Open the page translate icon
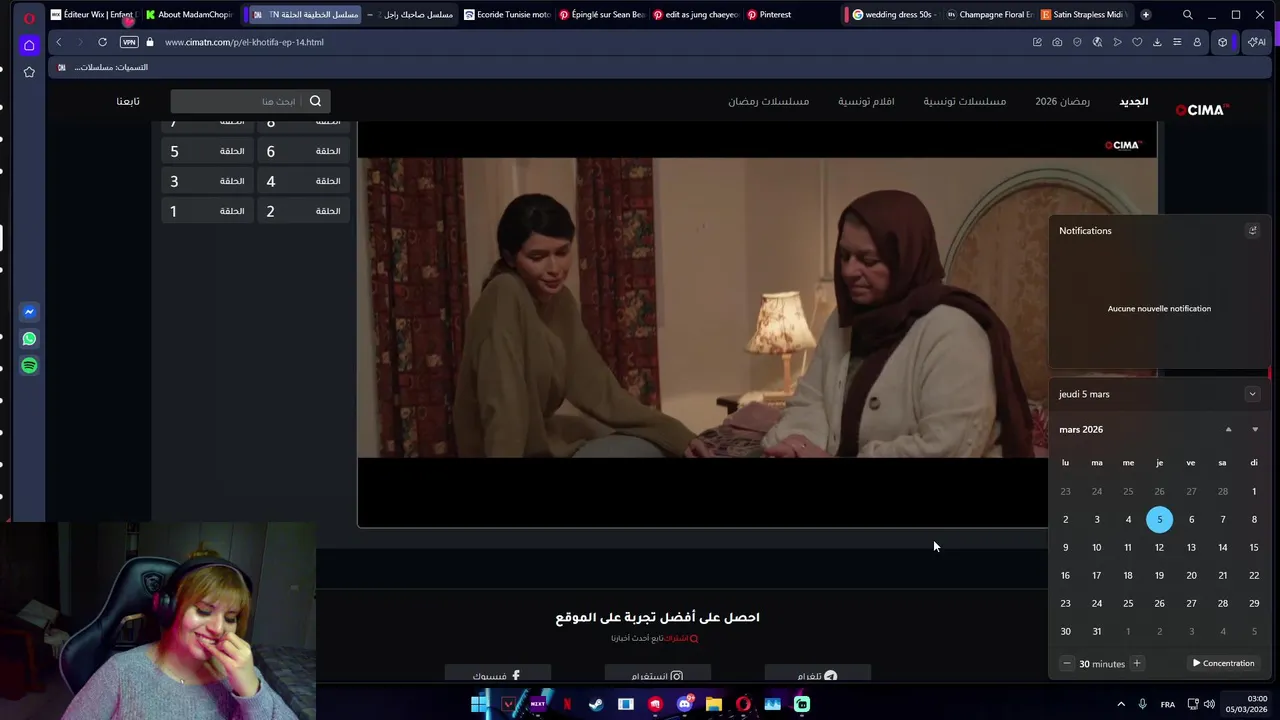Screen dimensions: 1280x720 coord(1097,42)
